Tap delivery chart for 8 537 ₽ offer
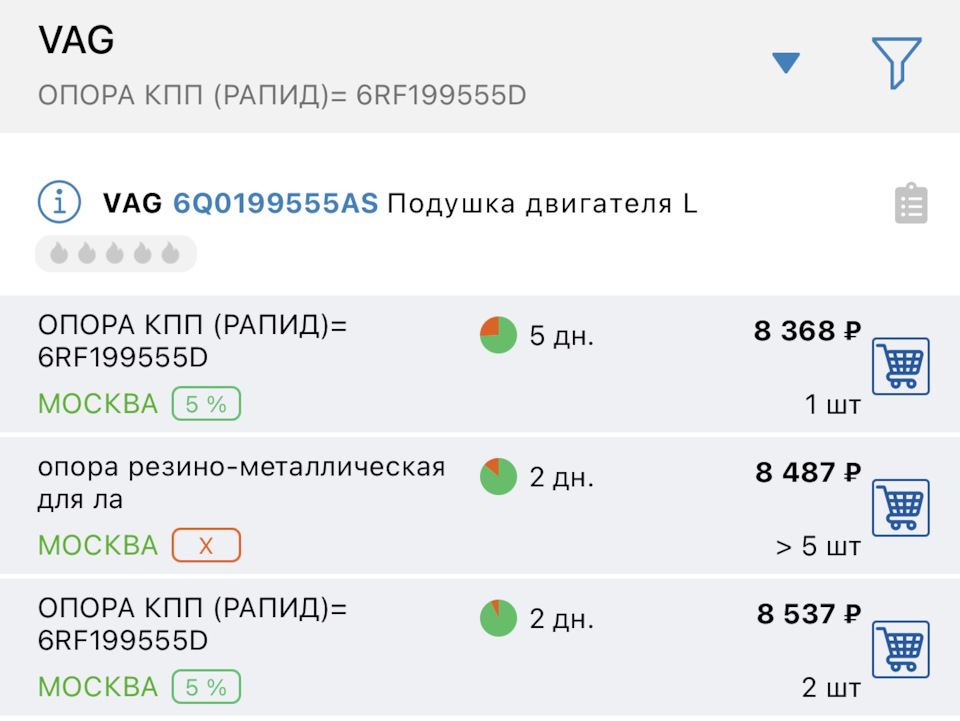The width and height of the screenshot is (960, 721). pyautogui.click(x=498, y=618)
